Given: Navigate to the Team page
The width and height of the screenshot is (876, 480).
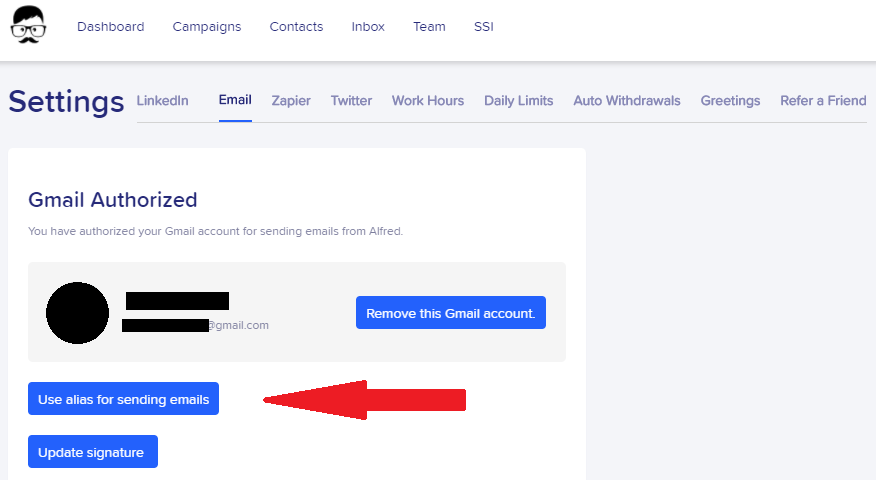Looking at the screenshot, I should 429,27.
